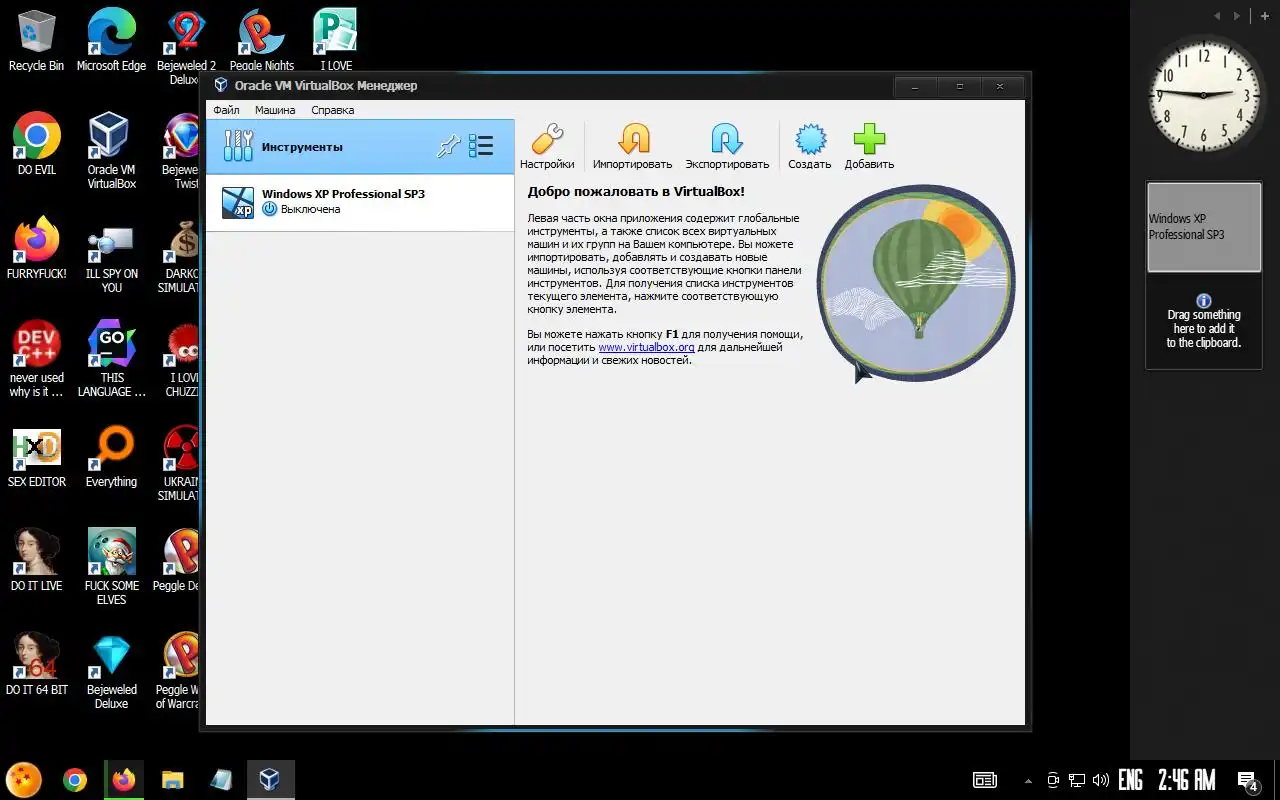This screenshot has height=800, width=1280.
Task: Click the Microsoft Edge desktop shortcut
Action: click(111, 40)
